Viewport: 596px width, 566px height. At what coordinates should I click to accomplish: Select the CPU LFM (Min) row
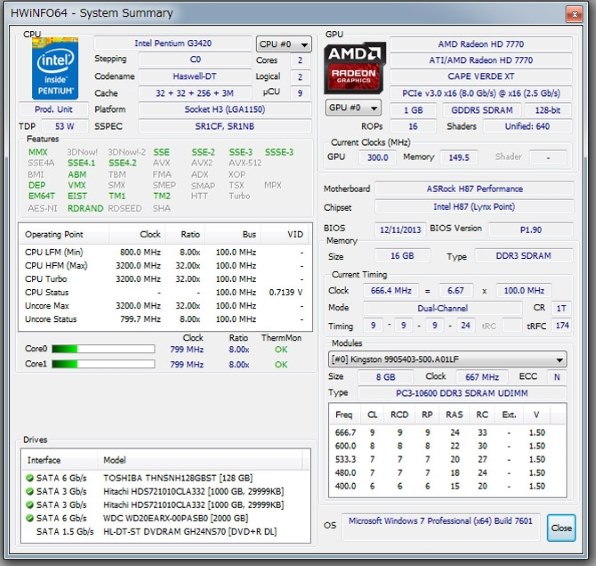click(x=165, y=252)
